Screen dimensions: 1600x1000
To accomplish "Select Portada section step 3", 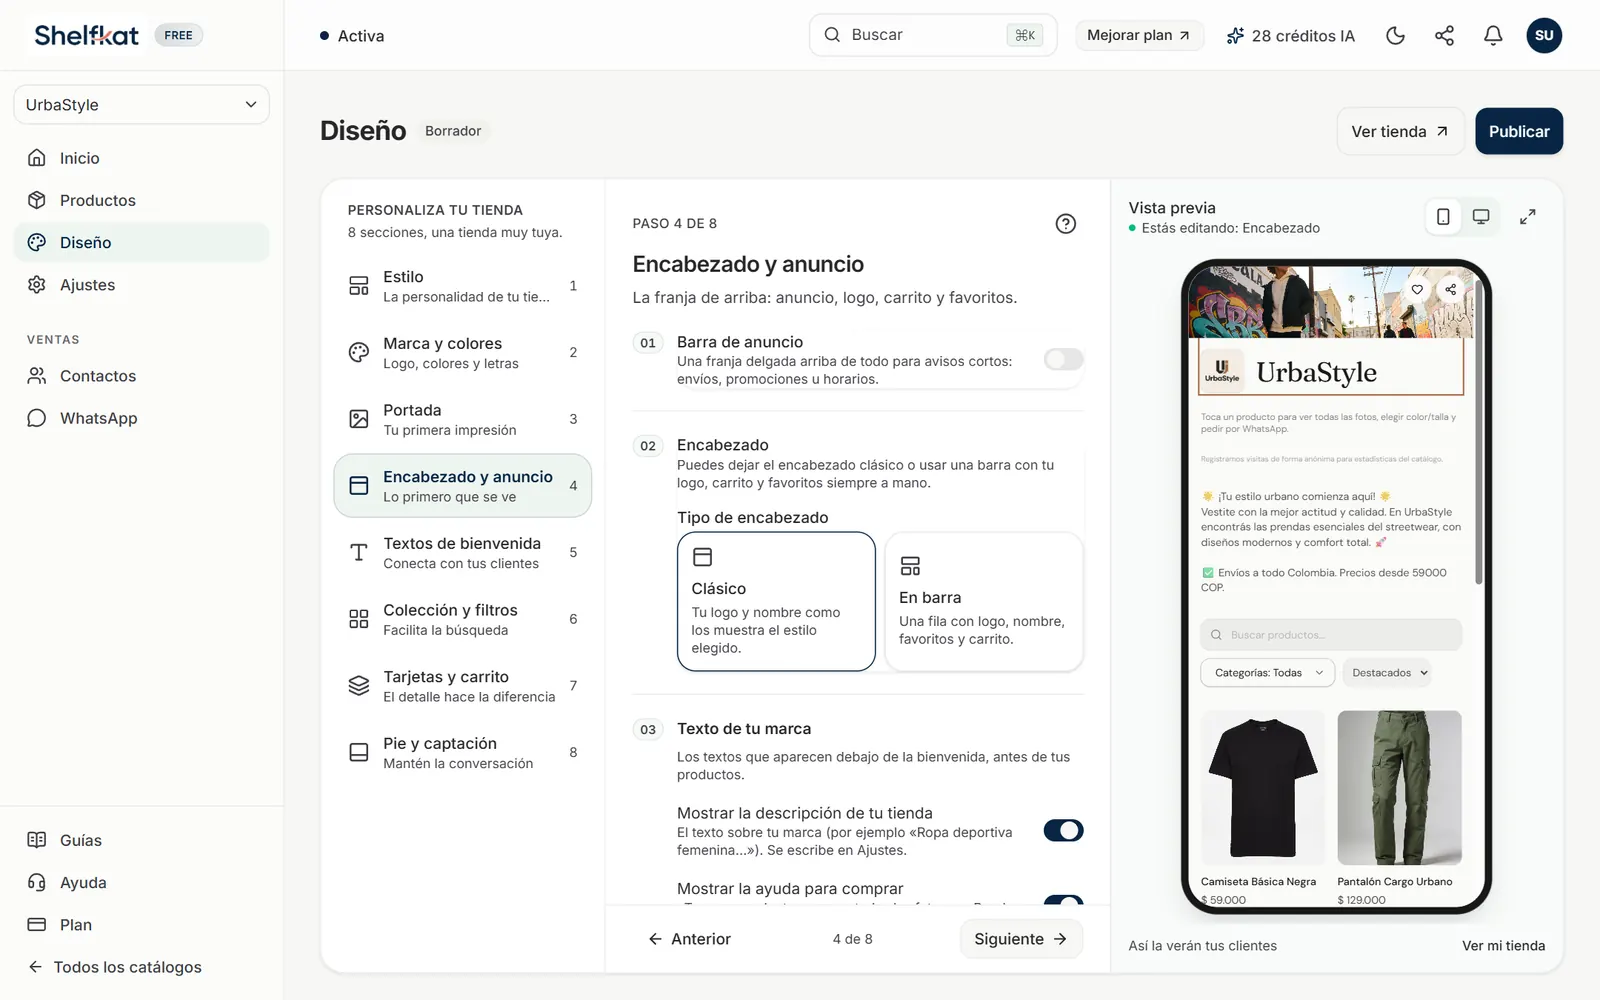I will [462, 419].
